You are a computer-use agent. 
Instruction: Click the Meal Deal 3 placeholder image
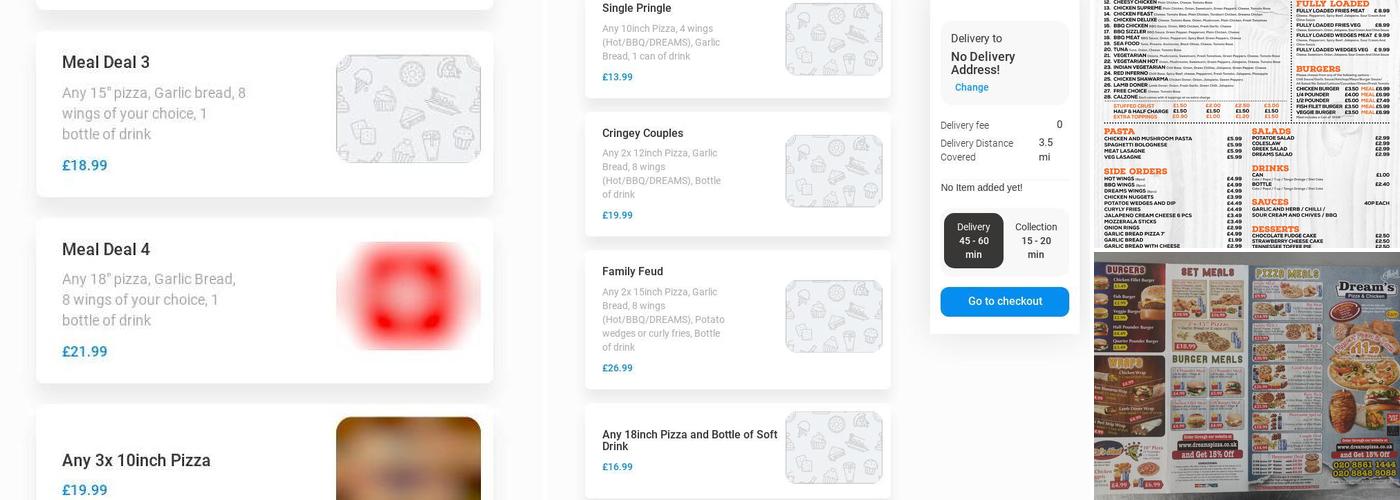408,109
